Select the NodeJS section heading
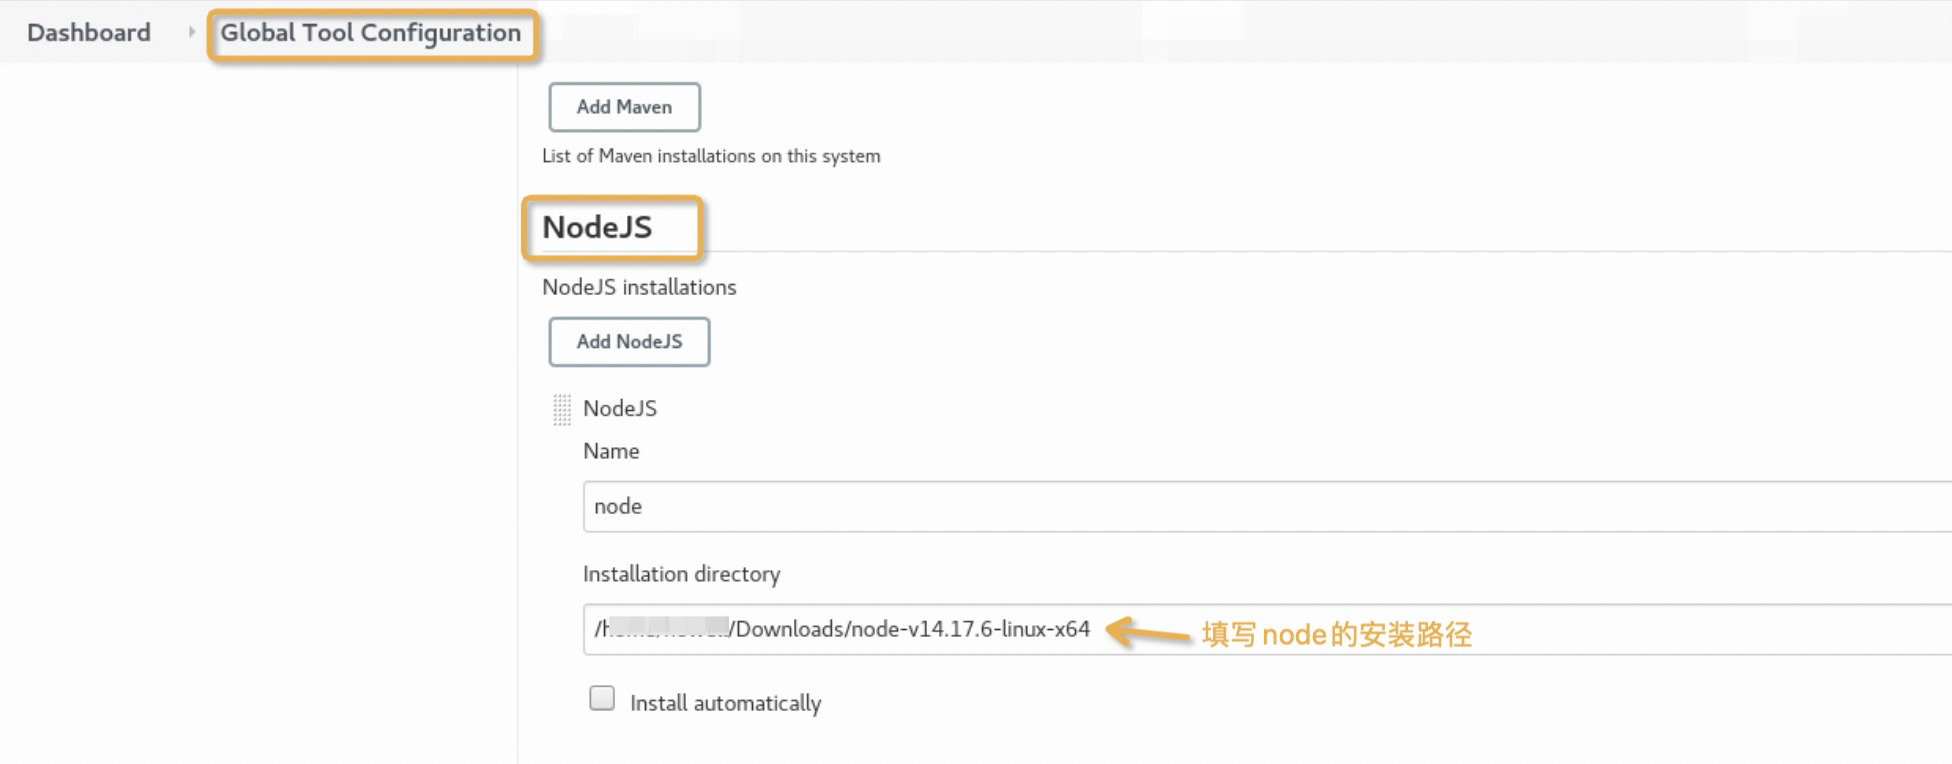The image size is (1952, 764). (597, 227)
